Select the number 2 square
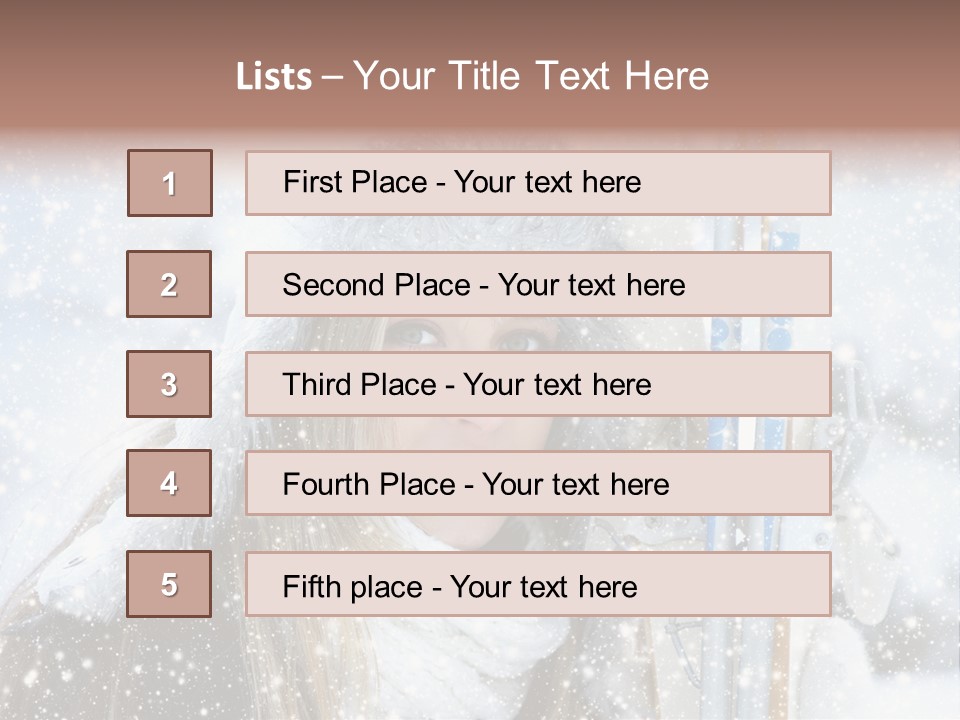 (x=169, y=284)
